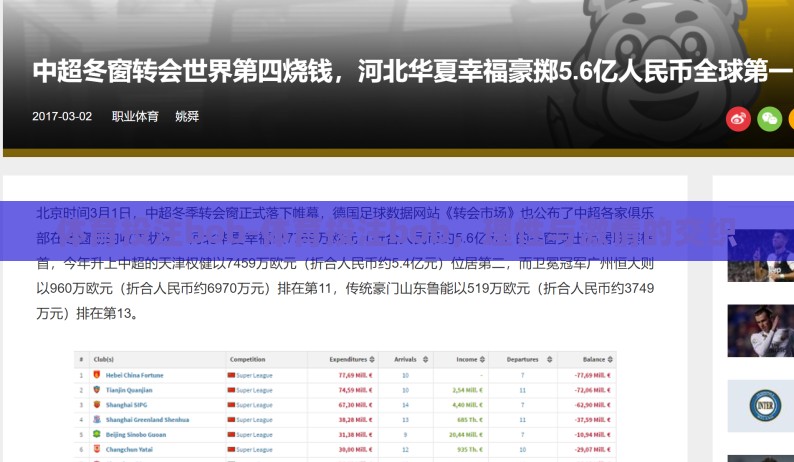Open the Shanghai Greenland Shenhua club link
This screenshot has height=462, width=794.
[x=147, y=419]
